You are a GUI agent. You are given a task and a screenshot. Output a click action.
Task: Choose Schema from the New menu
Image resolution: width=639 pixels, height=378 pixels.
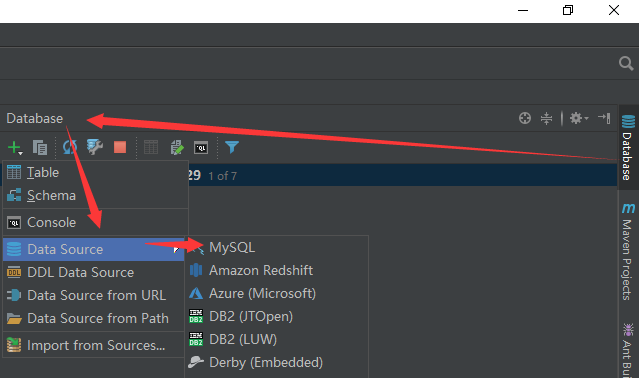click(95, 196)
